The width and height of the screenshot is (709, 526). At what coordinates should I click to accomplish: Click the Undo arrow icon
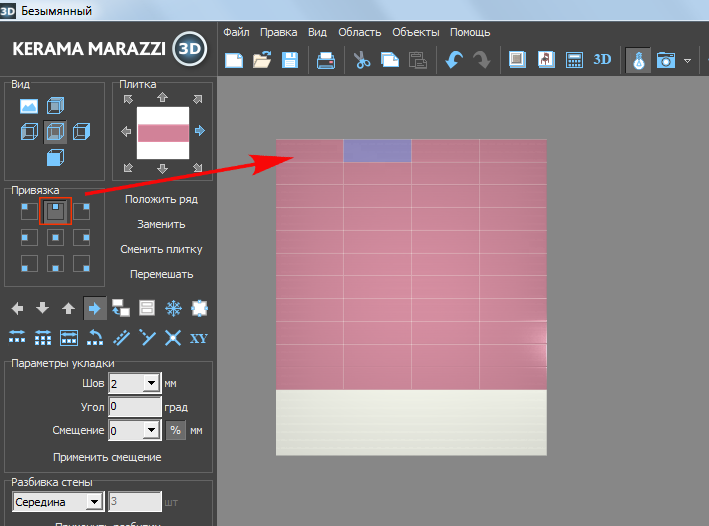click(454, 60)
